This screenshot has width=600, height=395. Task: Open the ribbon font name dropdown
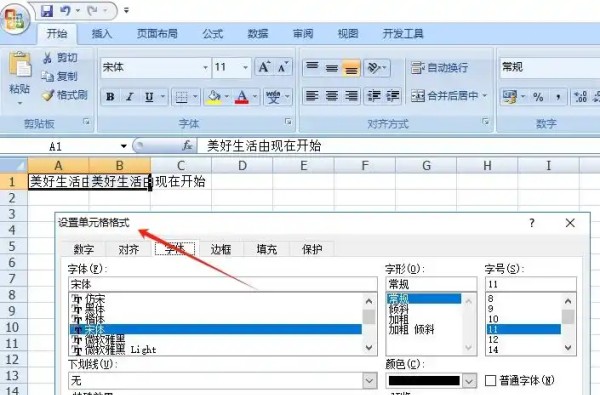[x=205, y=67]
